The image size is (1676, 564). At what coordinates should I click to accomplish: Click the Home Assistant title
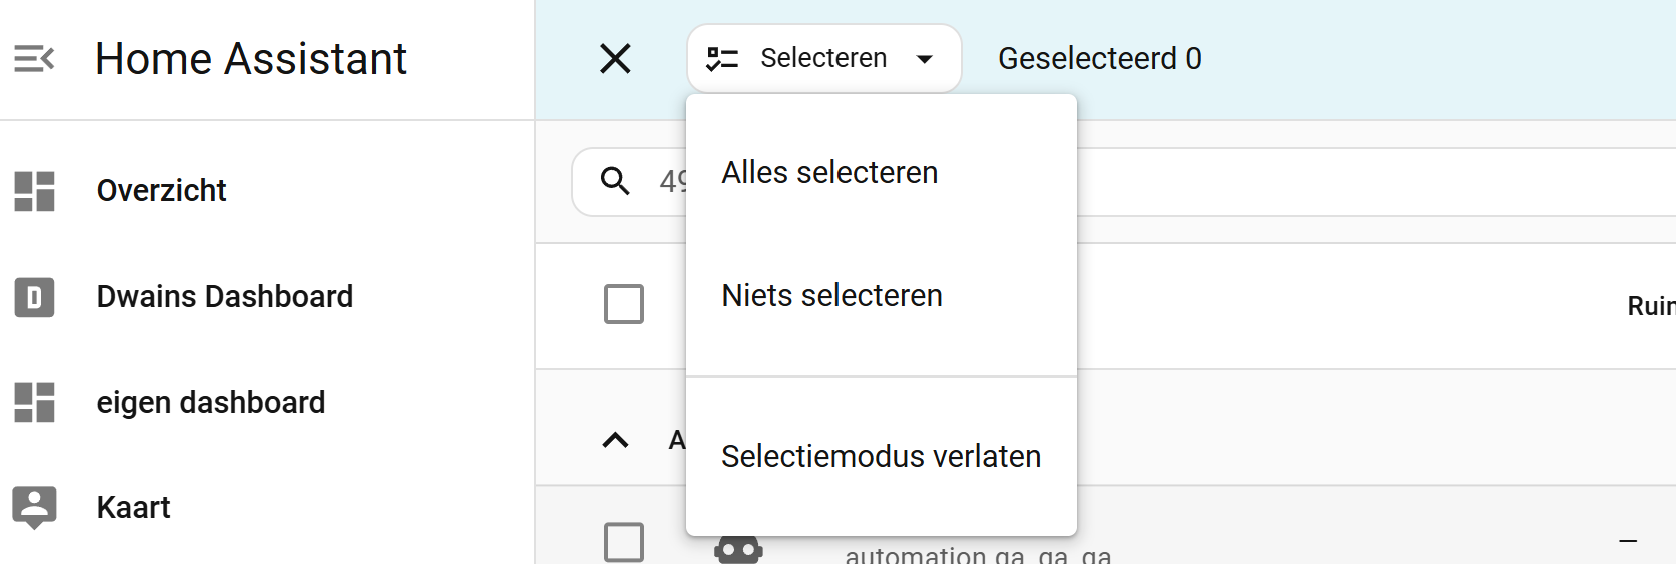point(251,59)
